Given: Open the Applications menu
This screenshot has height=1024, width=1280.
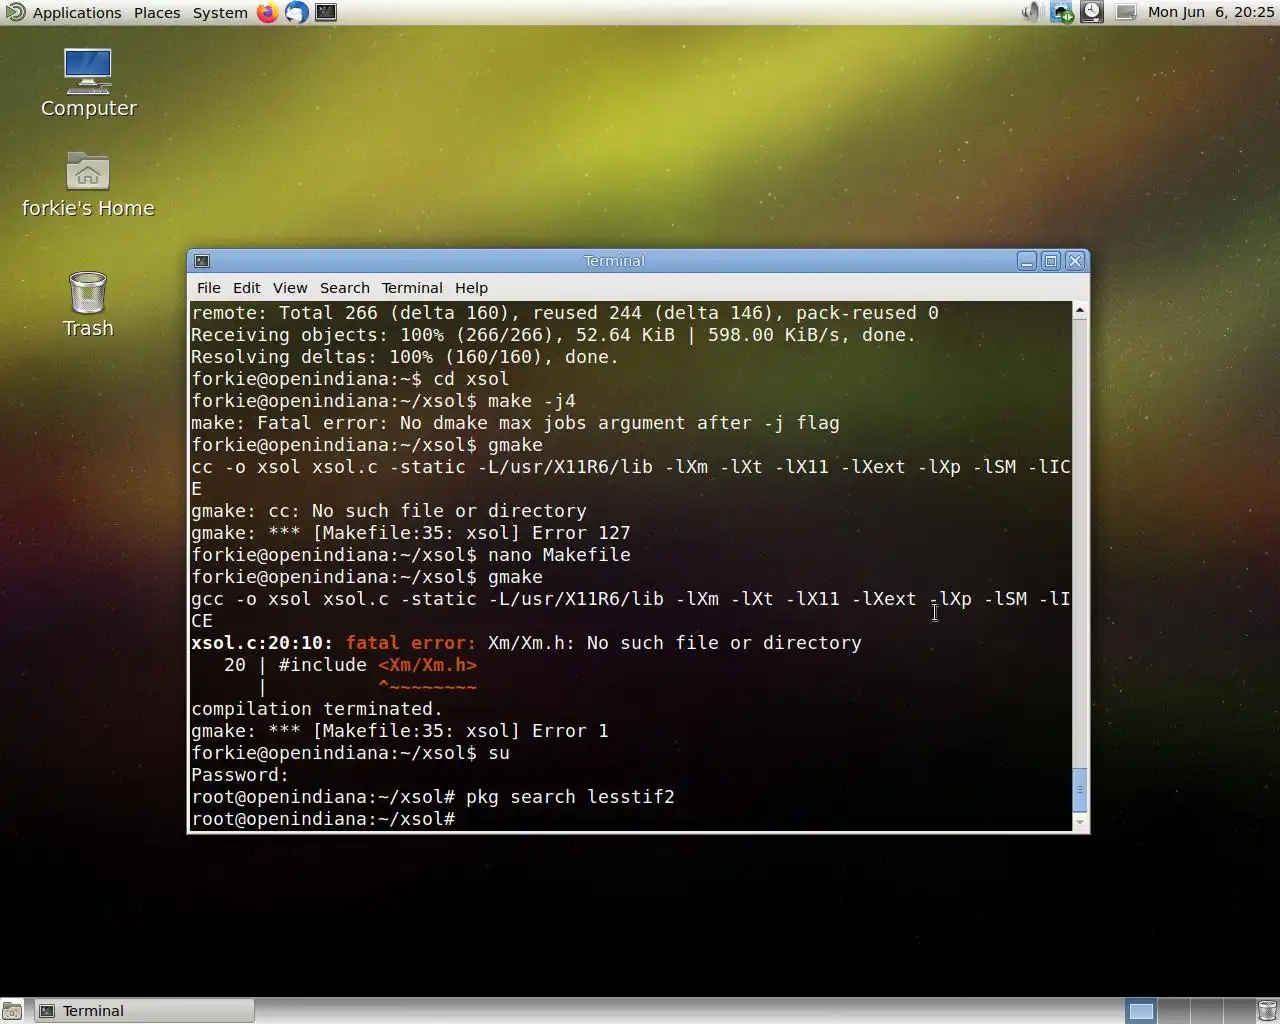Looking at the screenshot, I should point(77,12).
